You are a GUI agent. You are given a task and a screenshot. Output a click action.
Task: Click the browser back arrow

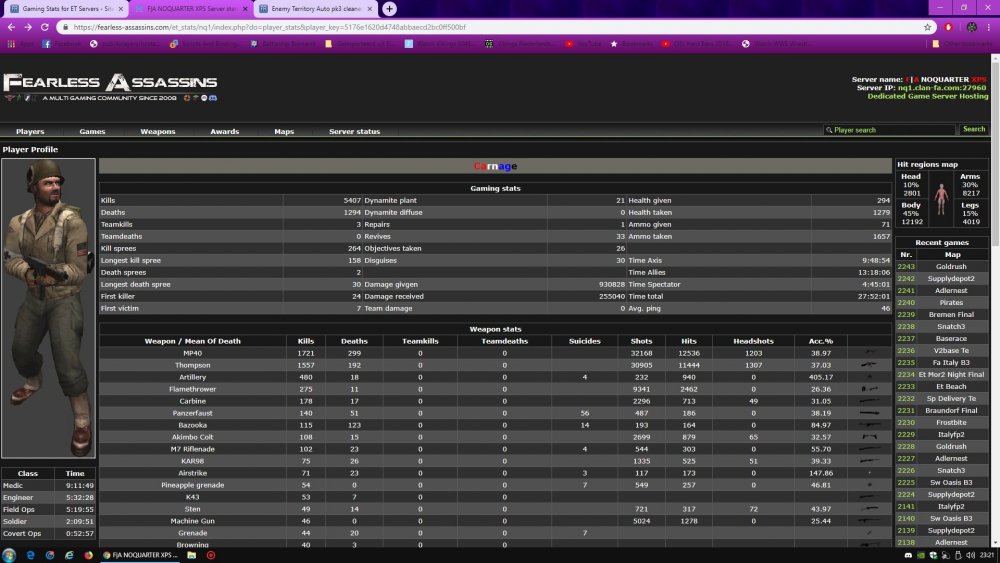tap(11, 27)
